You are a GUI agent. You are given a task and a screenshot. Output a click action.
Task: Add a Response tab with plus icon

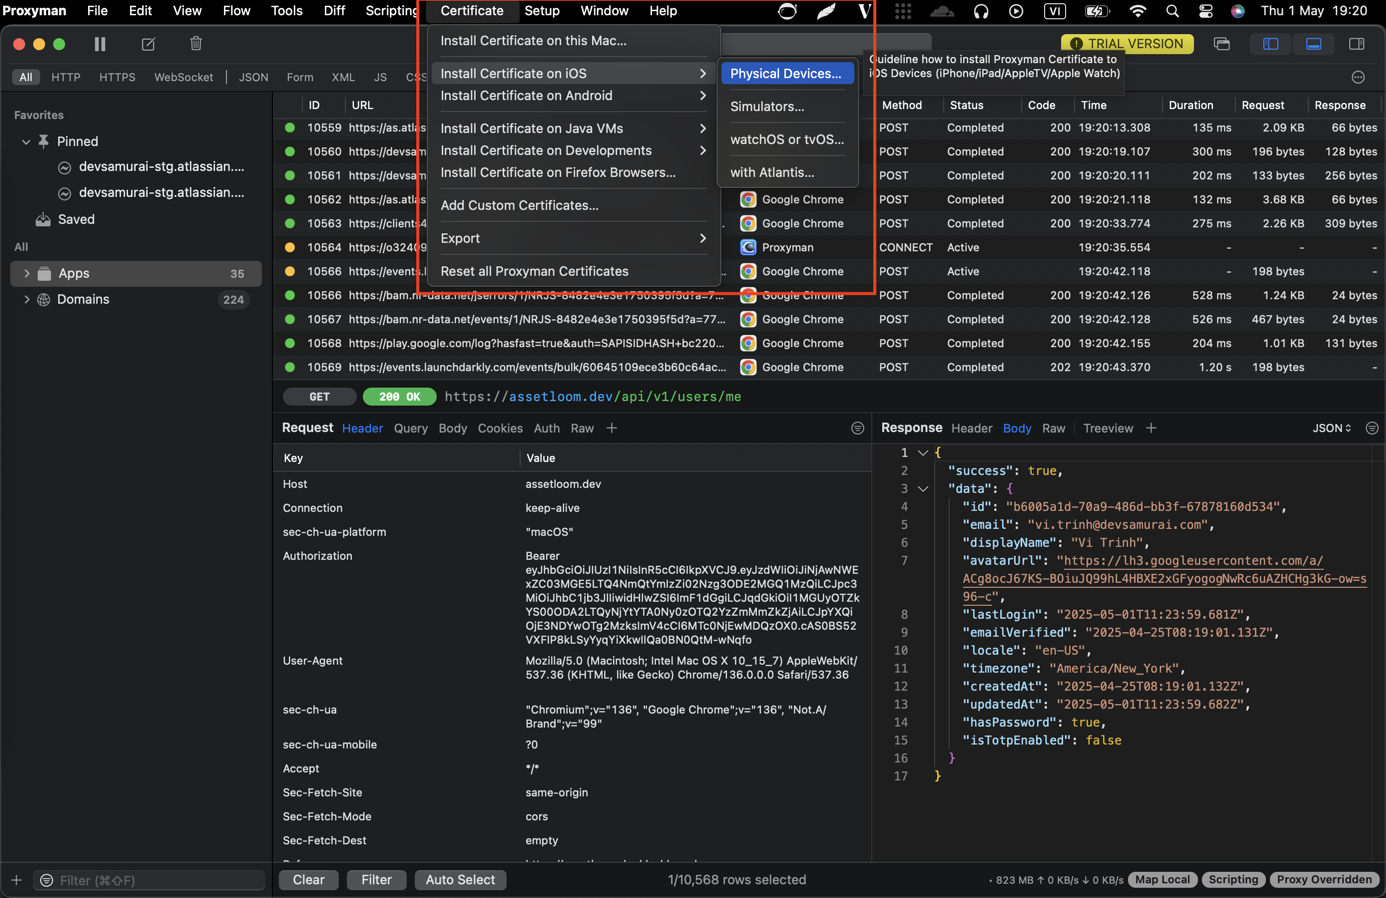coord(1151,428)
